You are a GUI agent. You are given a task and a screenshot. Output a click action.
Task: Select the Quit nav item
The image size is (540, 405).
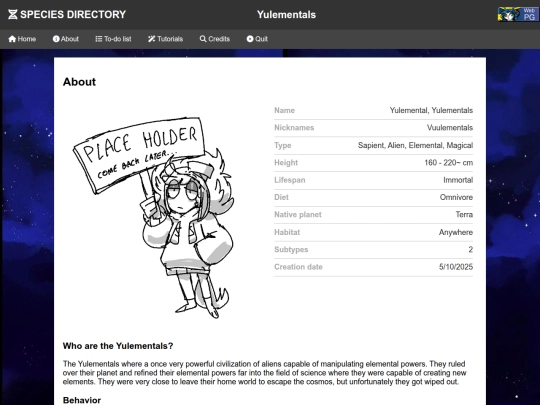click(257, 39)
